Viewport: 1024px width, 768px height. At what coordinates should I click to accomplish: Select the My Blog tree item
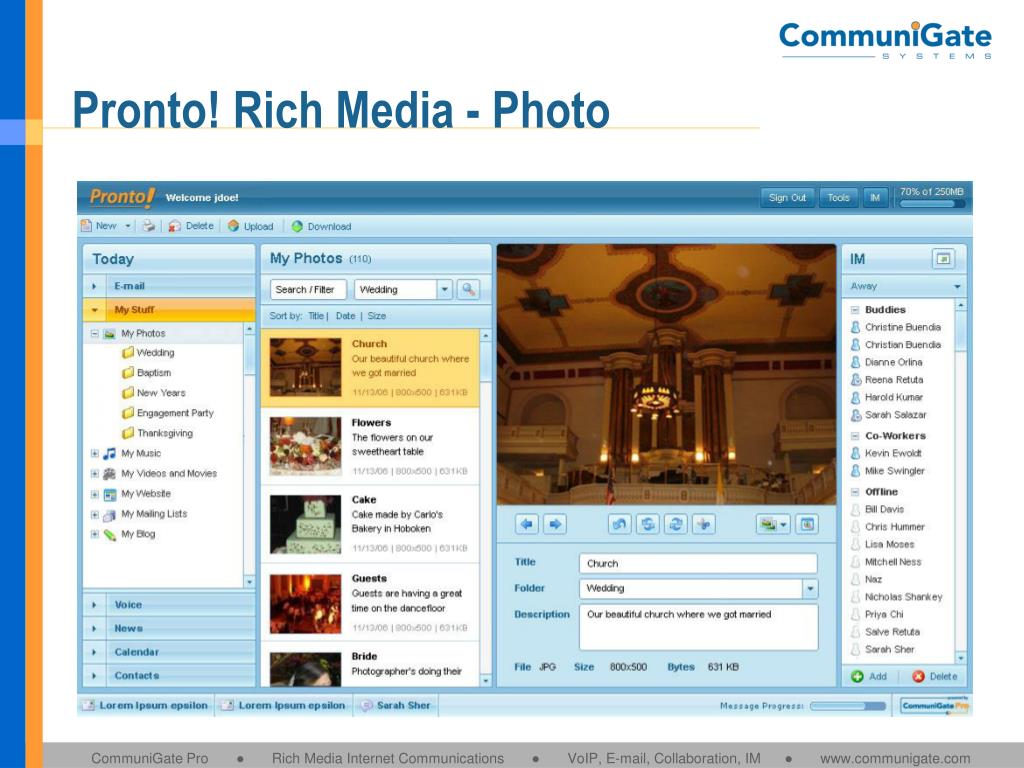(130, 534)
